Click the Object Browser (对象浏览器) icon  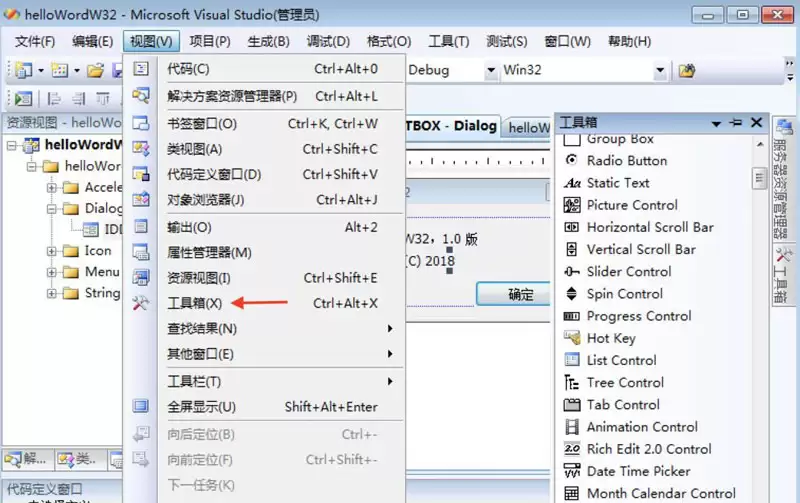tap(141, 199)
